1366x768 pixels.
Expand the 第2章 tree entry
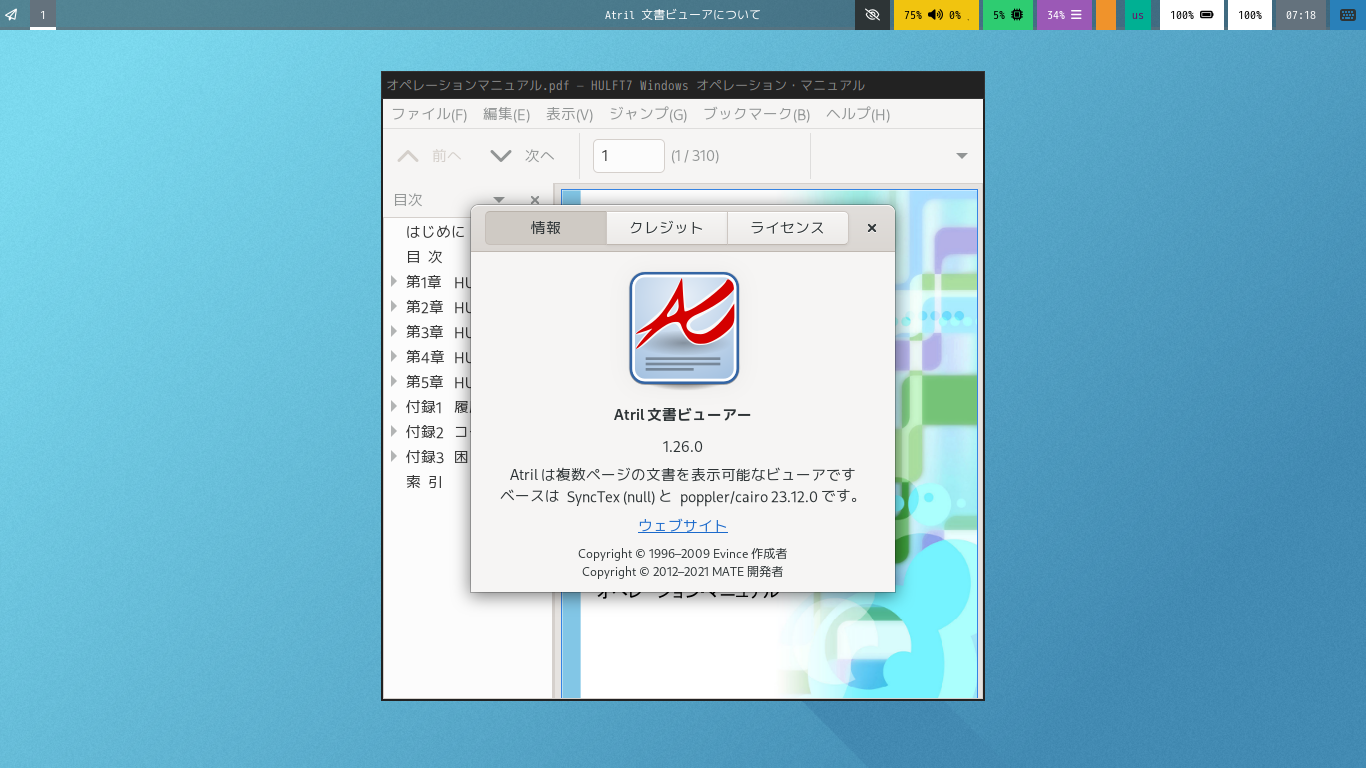(x=394, y=307)
